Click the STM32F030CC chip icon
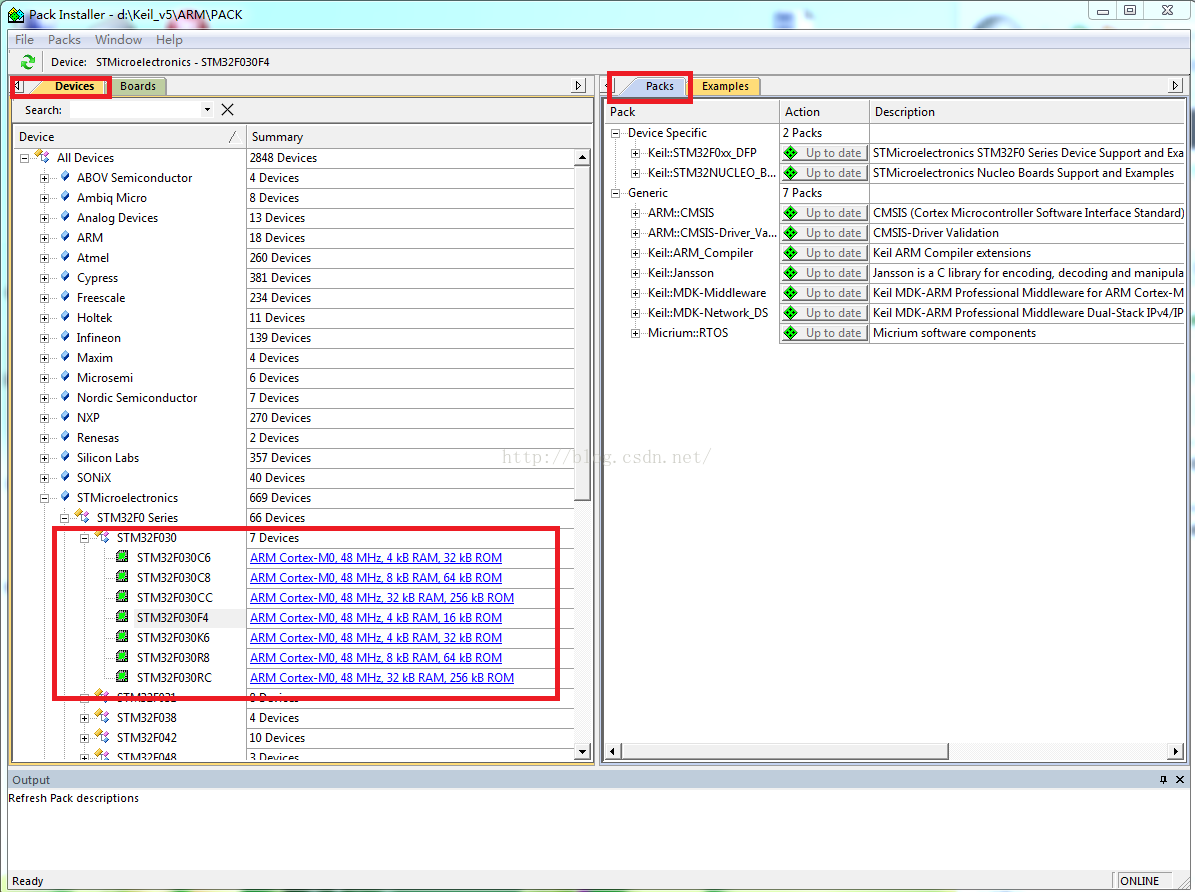 [122, 596]
